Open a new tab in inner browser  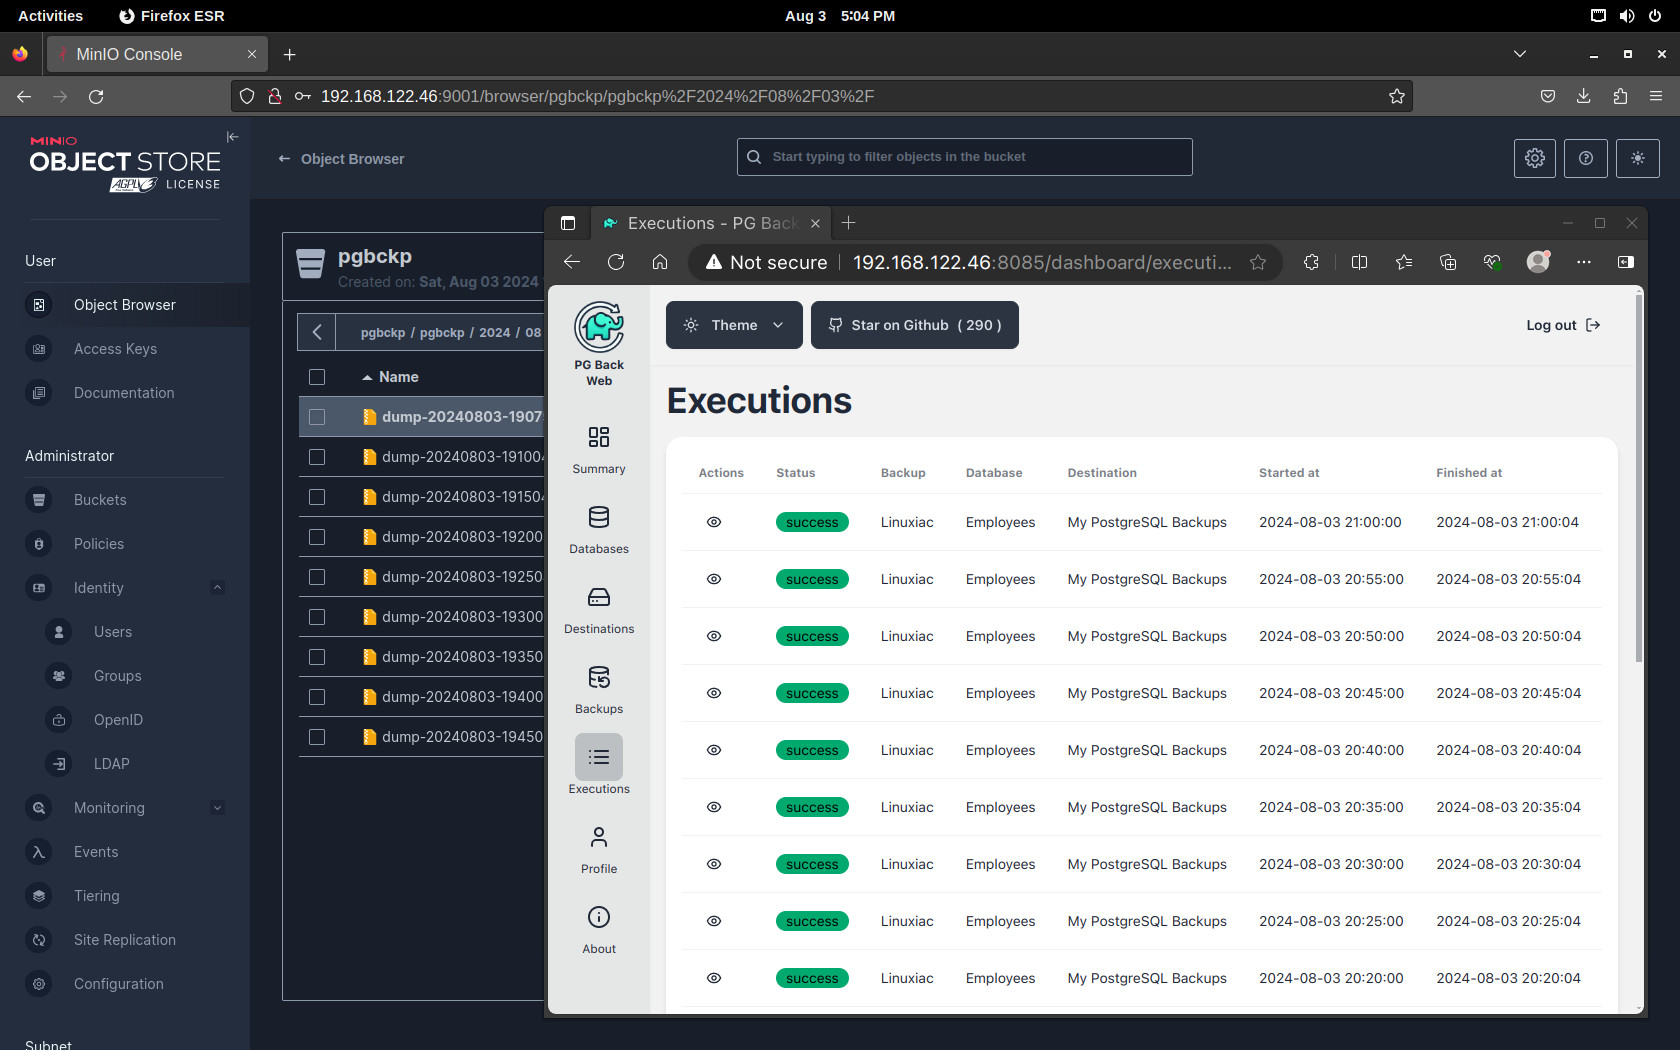849,223
